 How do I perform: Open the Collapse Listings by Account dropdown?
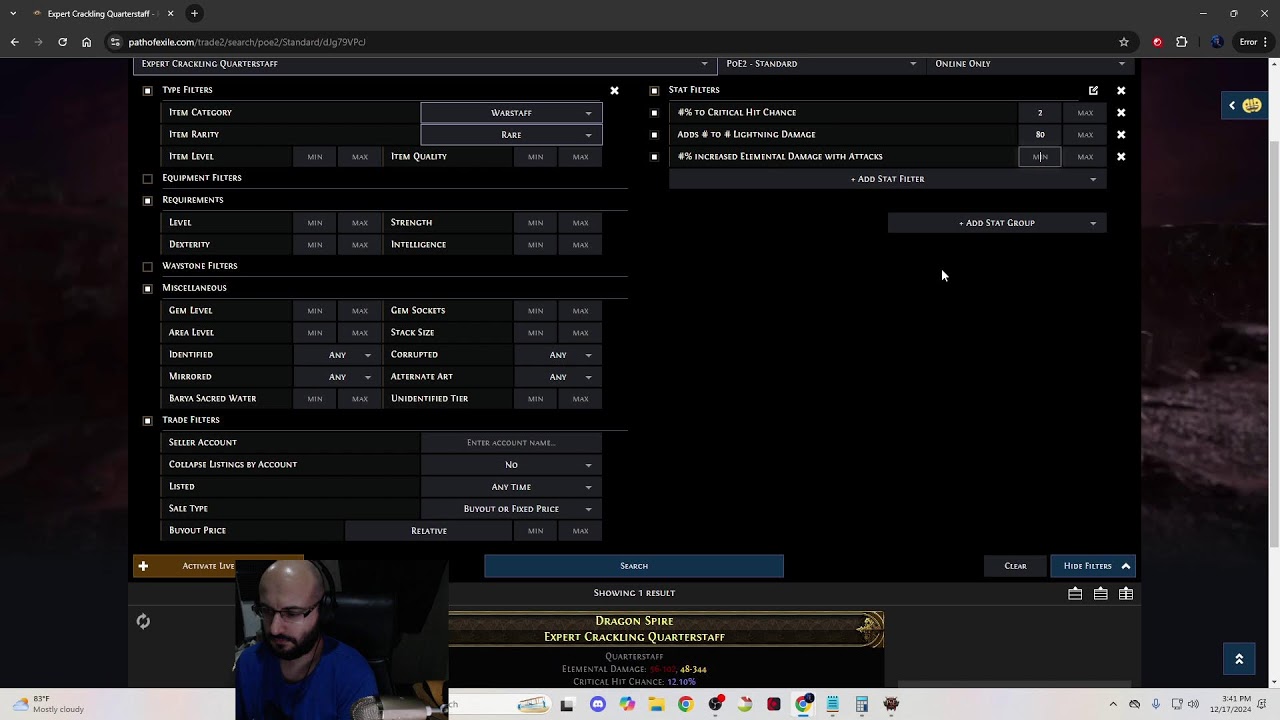click(511, 464)
